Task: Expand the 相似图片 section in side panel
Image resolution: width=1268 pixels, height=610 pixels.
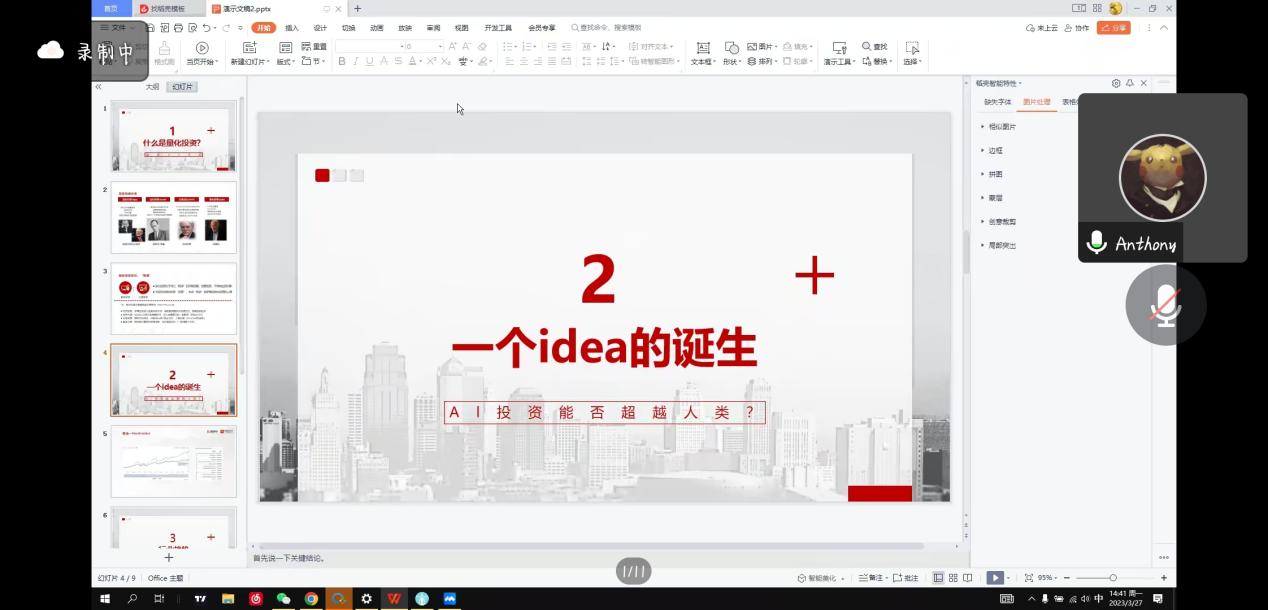Action: point(1002,127)
